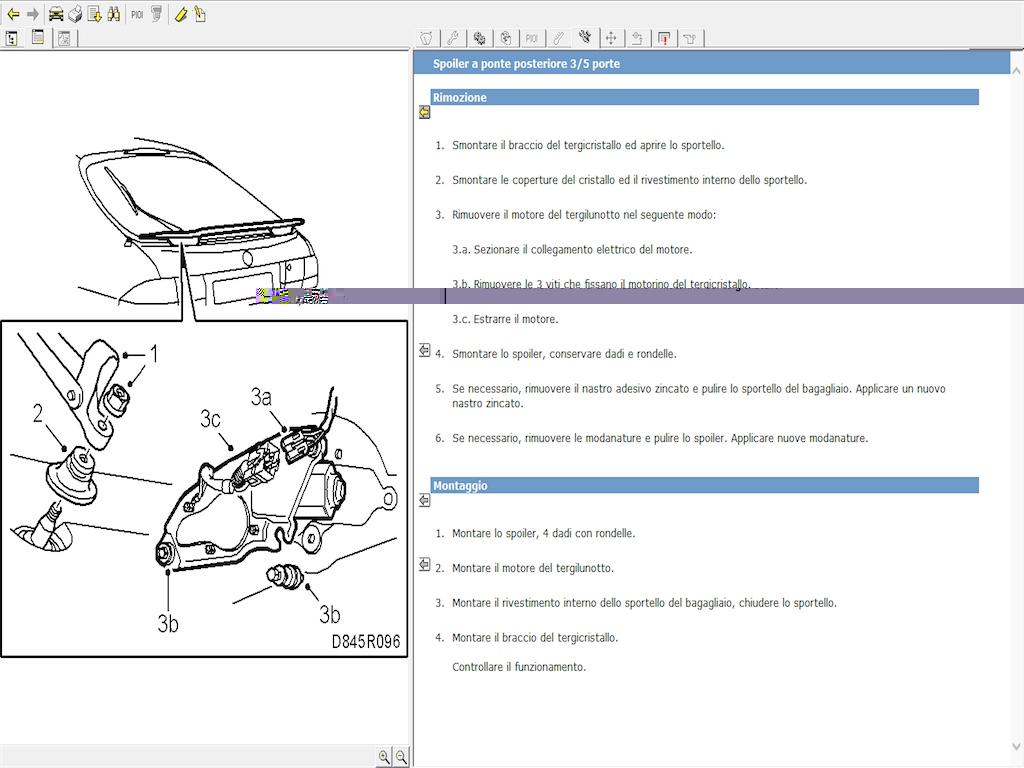Print the current document
The width and height of the screenshot is (1024, 768).
(75, 14)
